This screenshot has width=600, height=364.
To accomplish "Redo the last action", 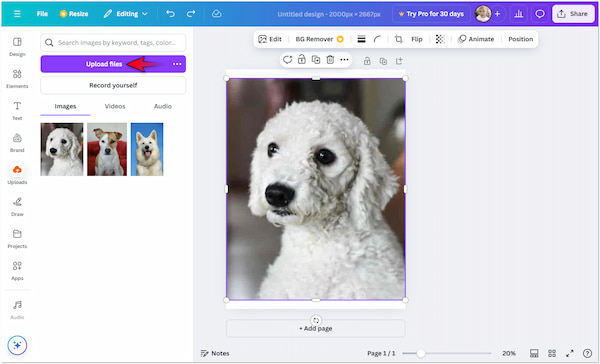I will 191,14.
